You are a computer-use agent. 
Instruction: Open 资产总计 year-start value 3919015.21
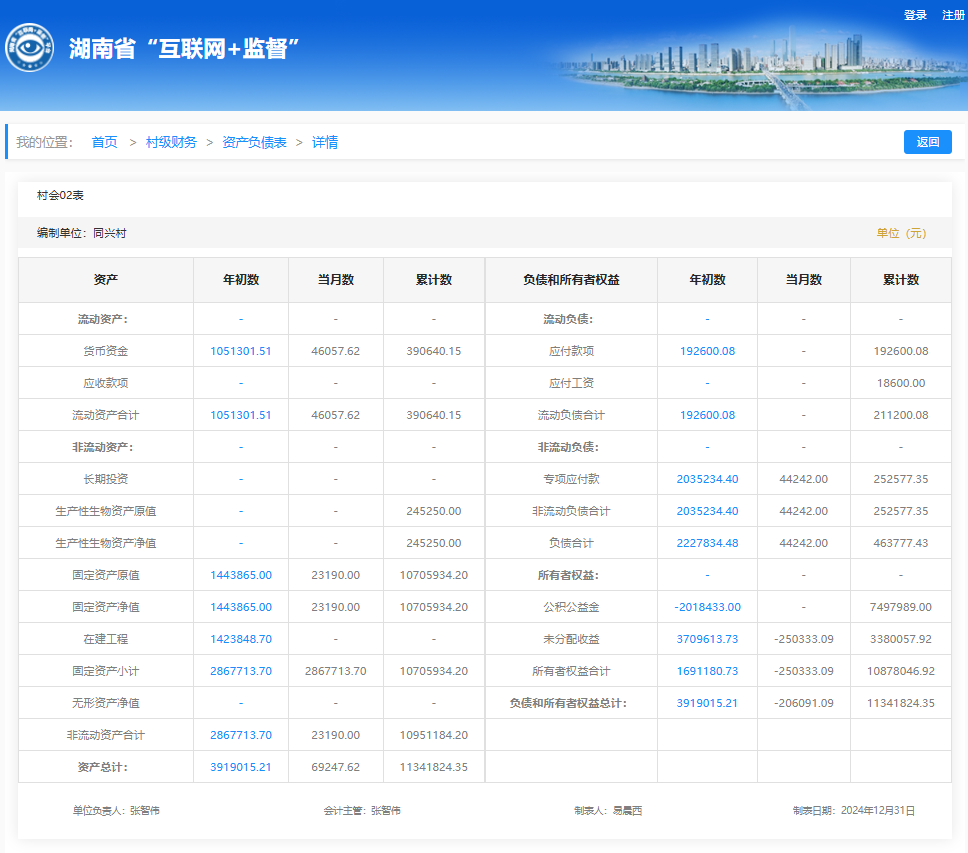click(241, 767)
